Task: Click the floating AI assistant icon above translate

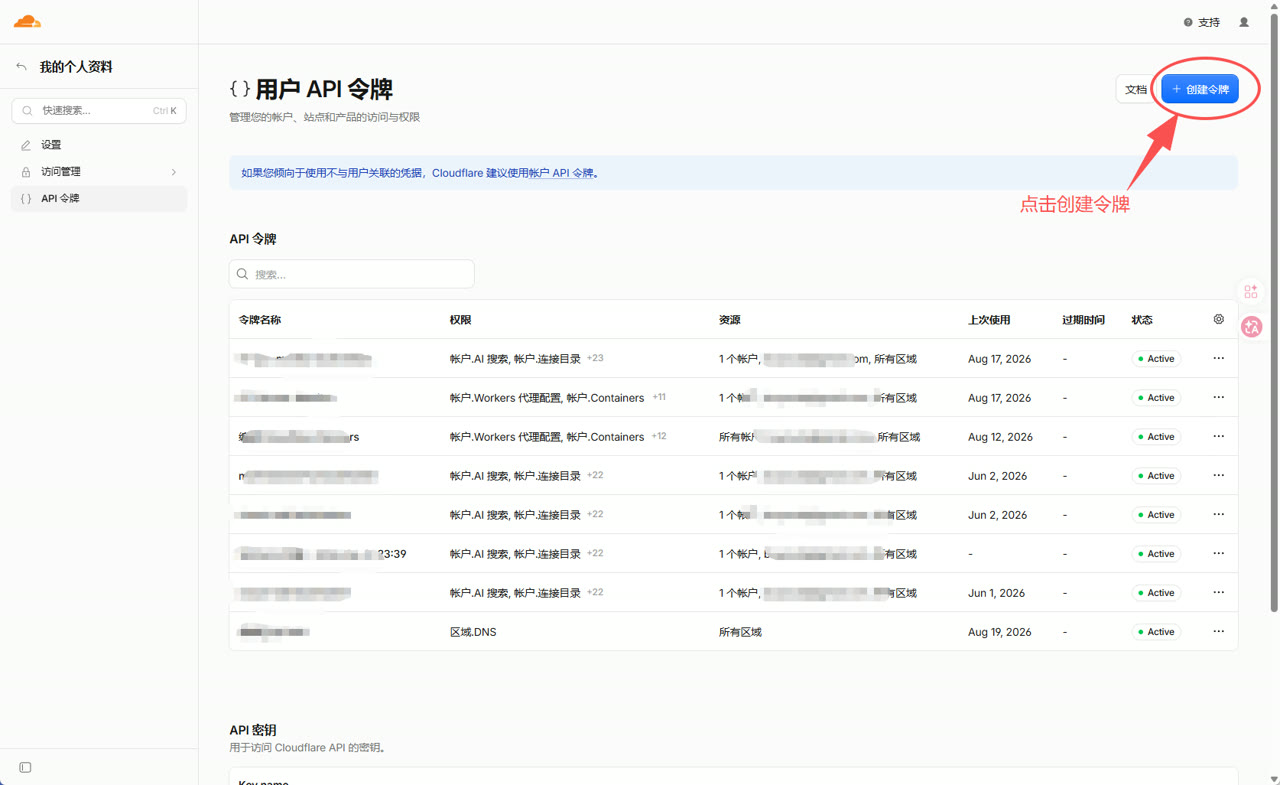Action: tap(1251, 291)
